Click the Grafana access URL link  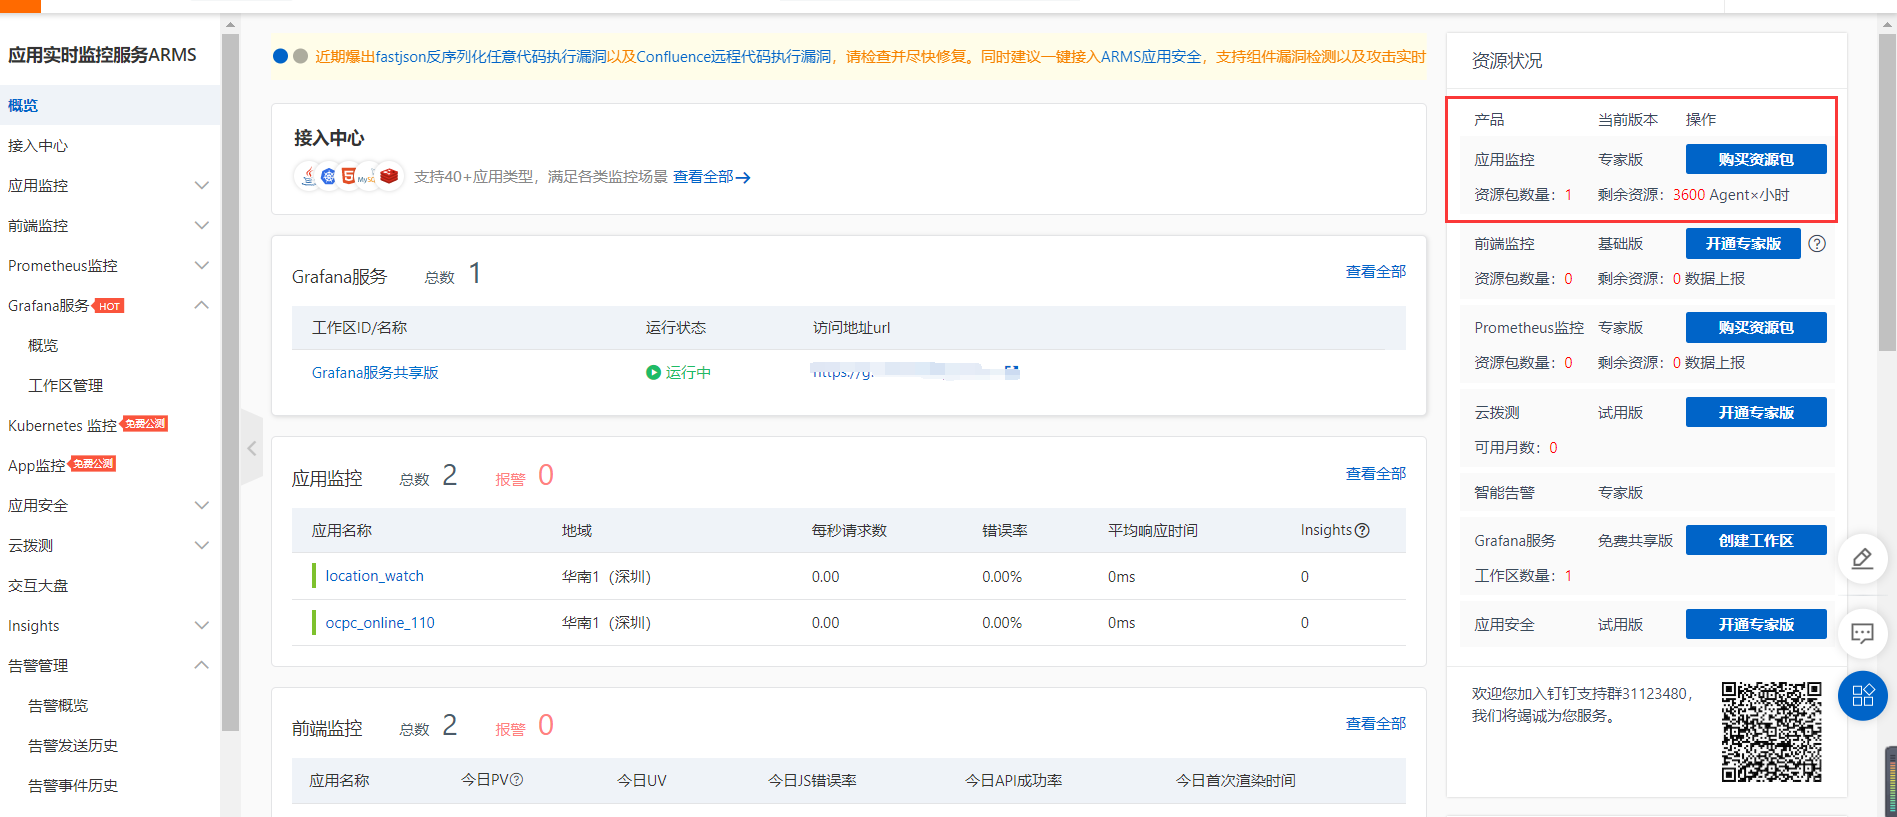pyautogui.click(x=905, y=372)
